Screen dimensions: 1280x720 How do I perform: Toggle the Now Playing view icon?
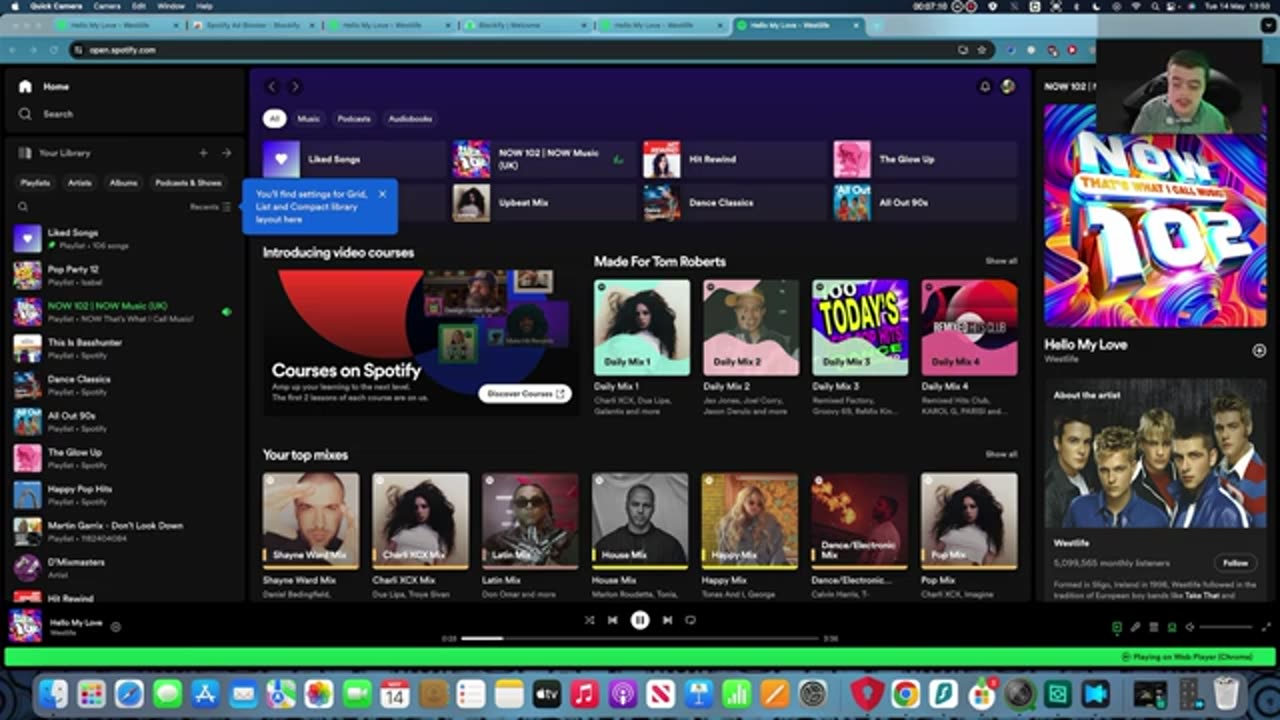(x=1117, y=627)
